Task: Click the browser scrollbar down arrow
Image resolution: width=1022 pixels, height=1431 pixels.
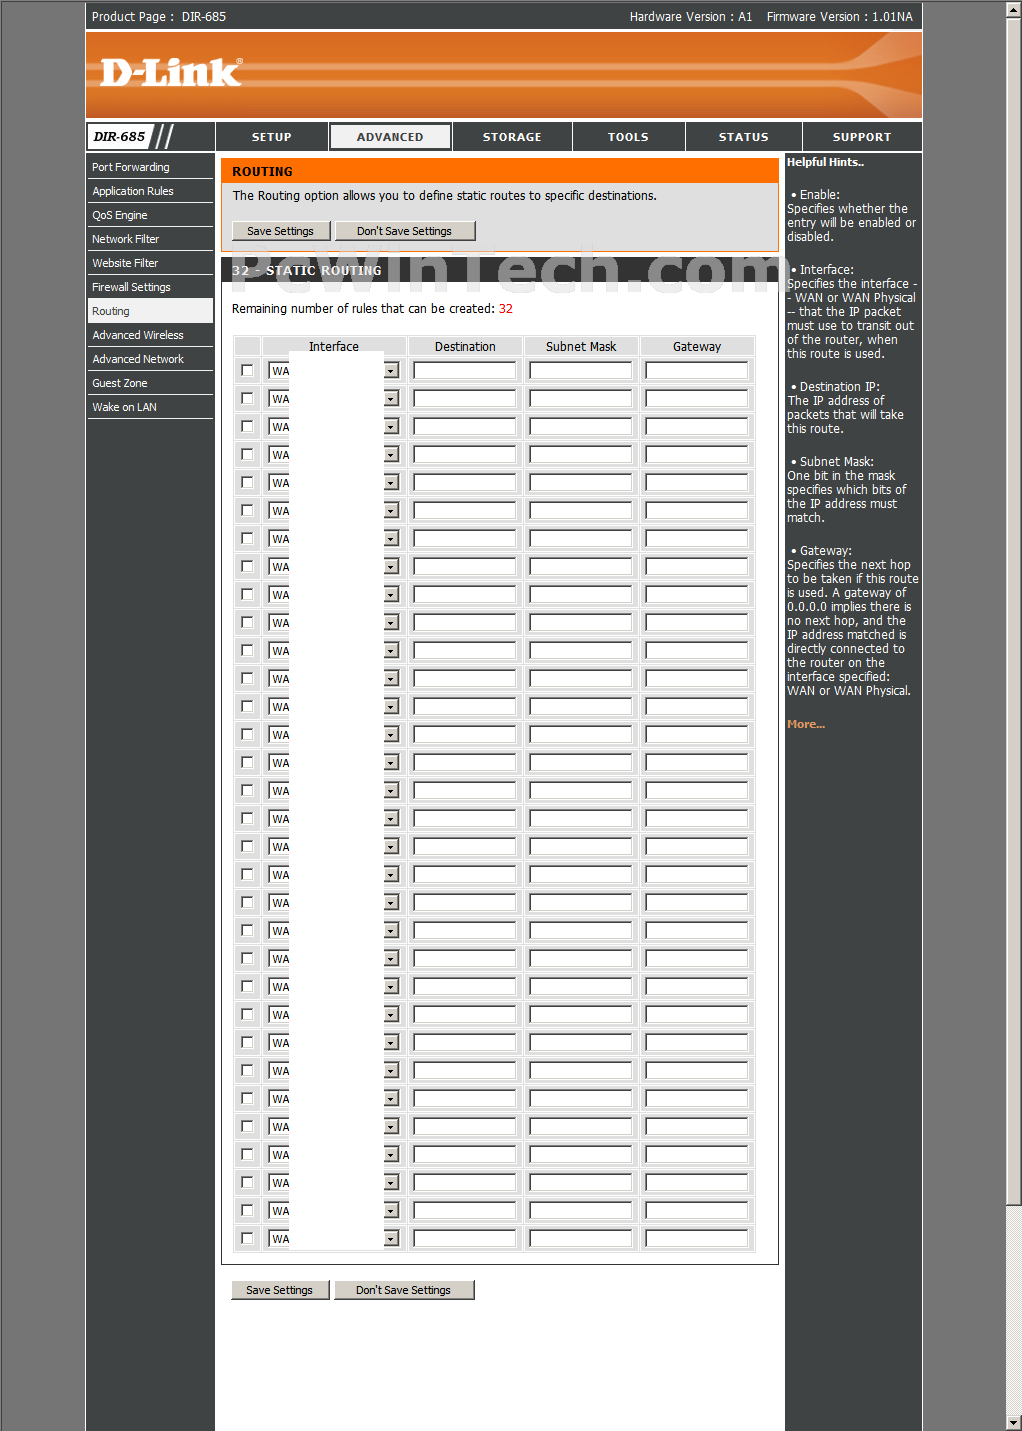Action: click(x=1014, y=1422)
